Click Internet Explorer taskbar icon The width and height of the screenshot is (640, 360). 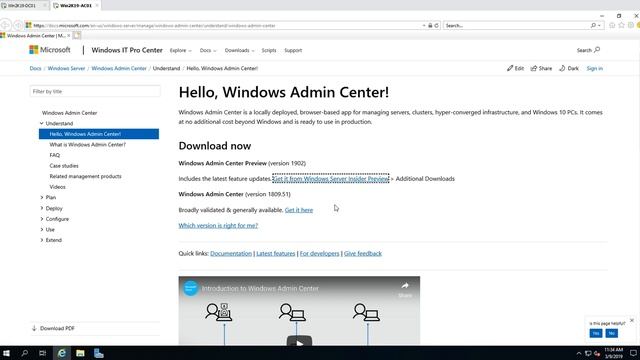[x=61, y=353]
